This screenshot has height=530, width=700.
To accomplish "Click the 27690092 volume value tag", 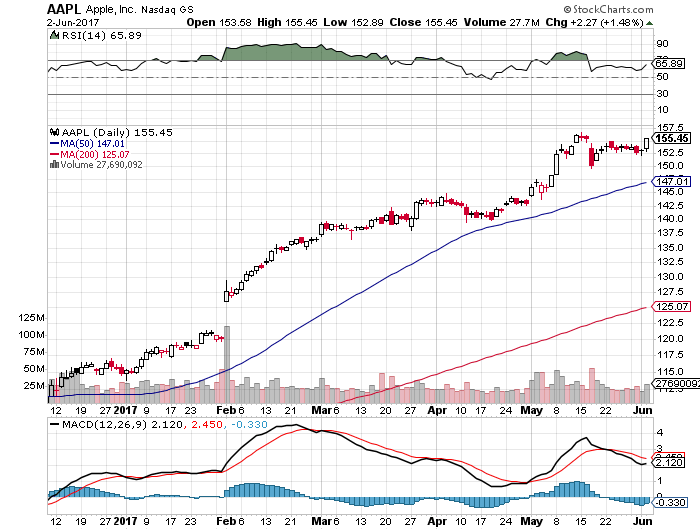I will (668, 384).
